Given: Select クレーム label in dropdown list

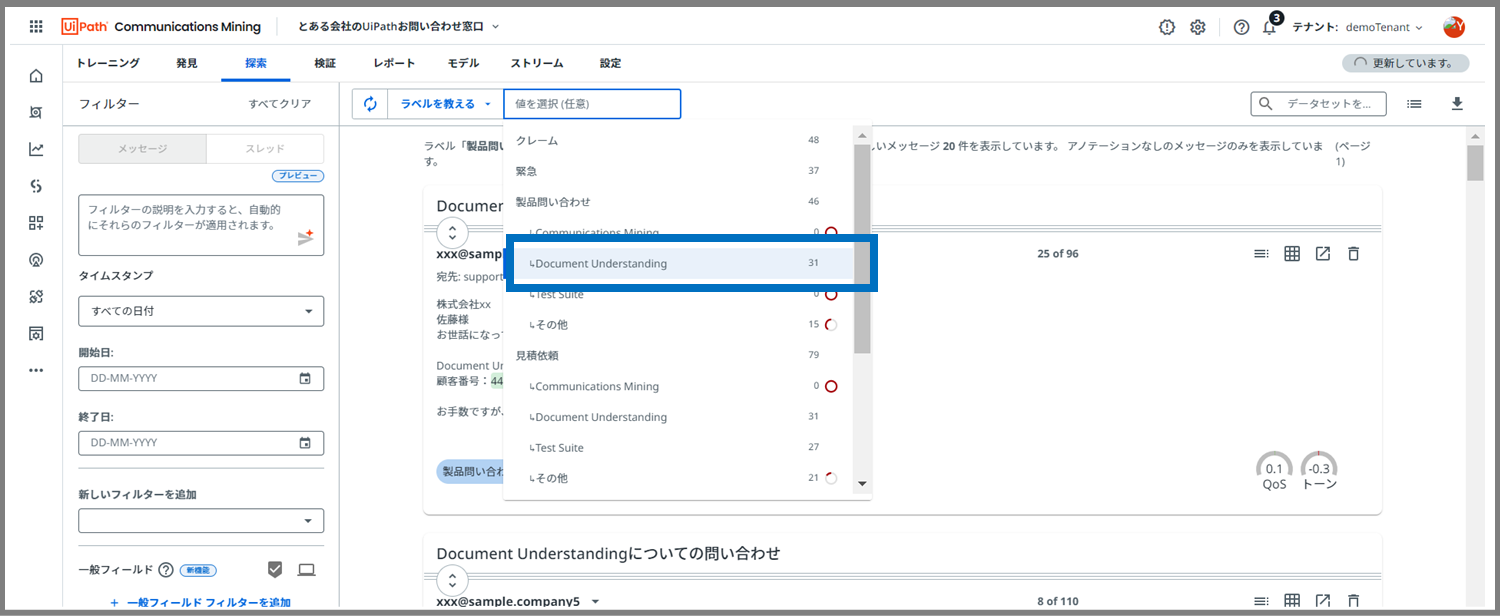Looking at the screenshot, I should [x=678, y=141].
